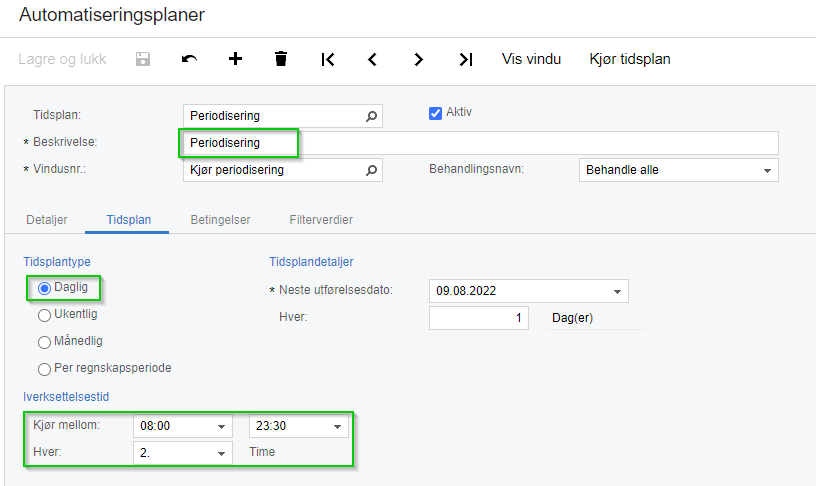Click the Iverksettelsestid section heading
The height and width of the screenshot is (486, 816).
[x=66, y=397]
